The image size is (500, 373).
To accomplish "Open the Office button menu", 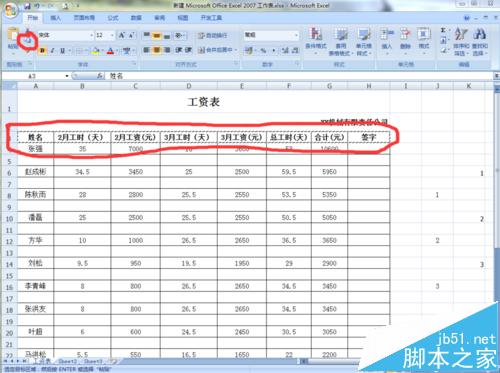I will (x=10, y=11).
